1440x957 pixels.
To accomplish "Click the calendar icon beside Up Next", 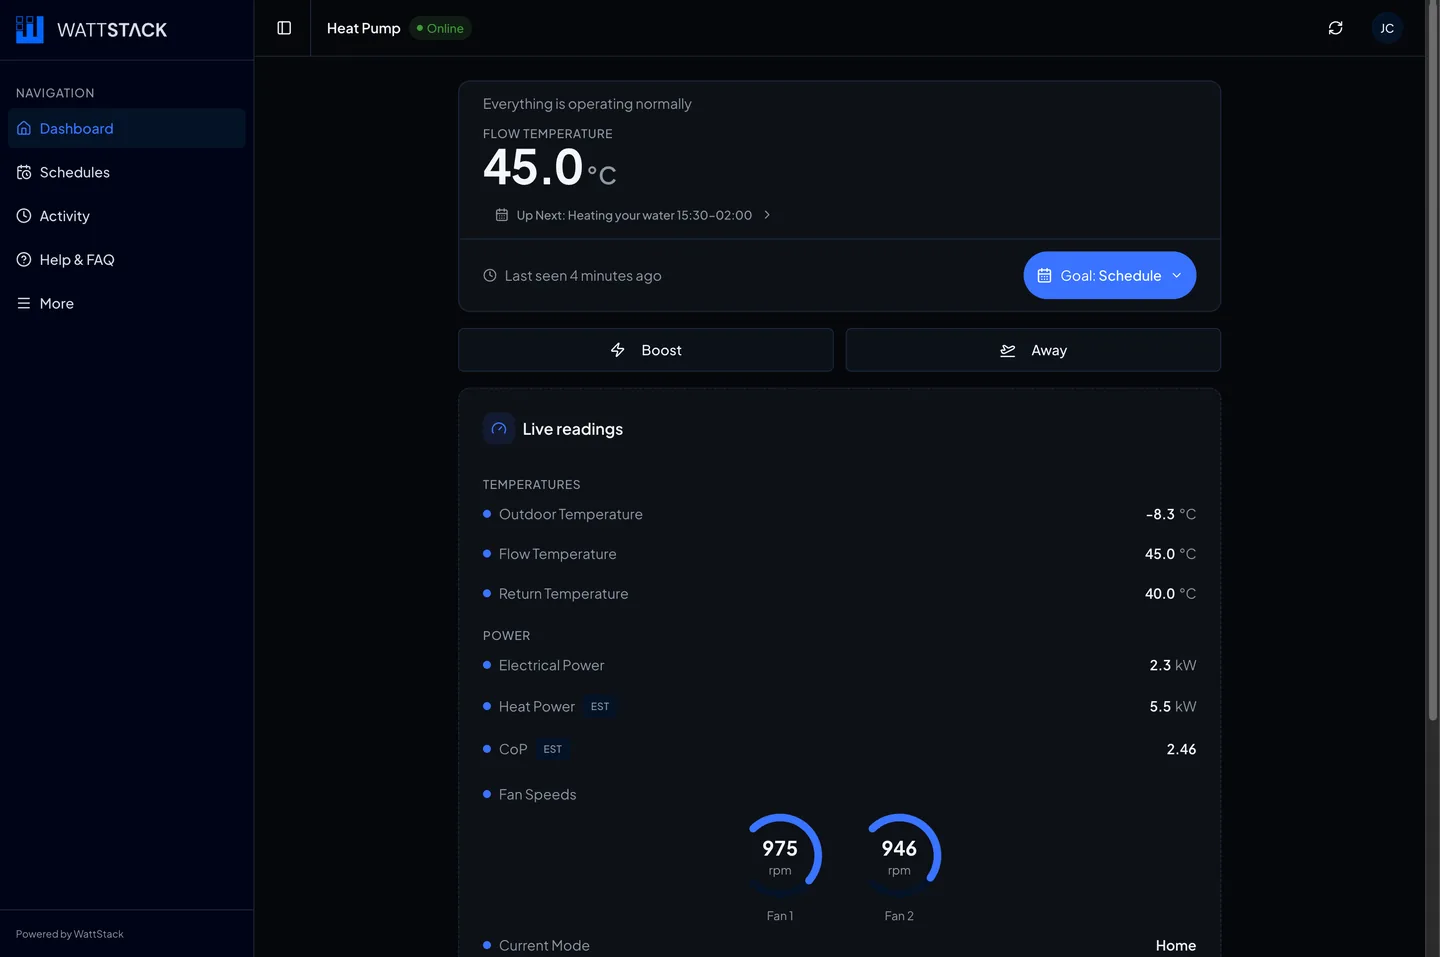I will pyautogui.click(x=502, y=215).
